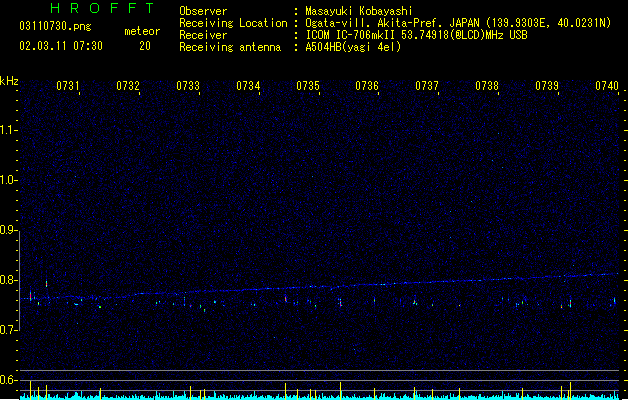The width and height of the screenshot is (629, 400).
Task: Select the receiver value ICOM IC-706mkII
Action: pos(351,35)
